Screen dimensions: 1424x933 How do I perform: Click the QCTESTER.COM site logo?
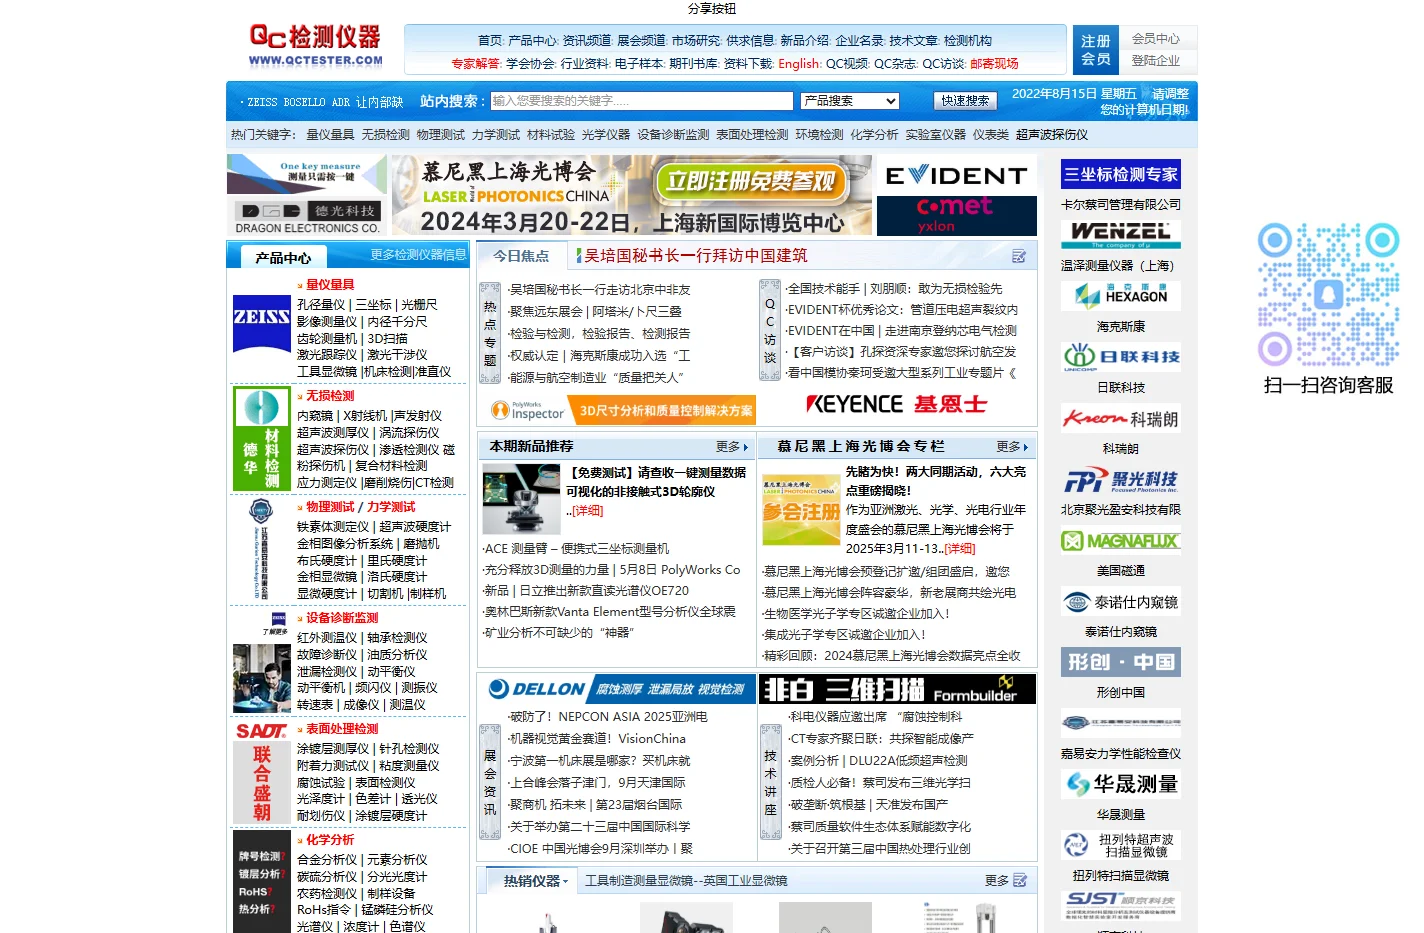pyautogui.click(x=315, y=46)
